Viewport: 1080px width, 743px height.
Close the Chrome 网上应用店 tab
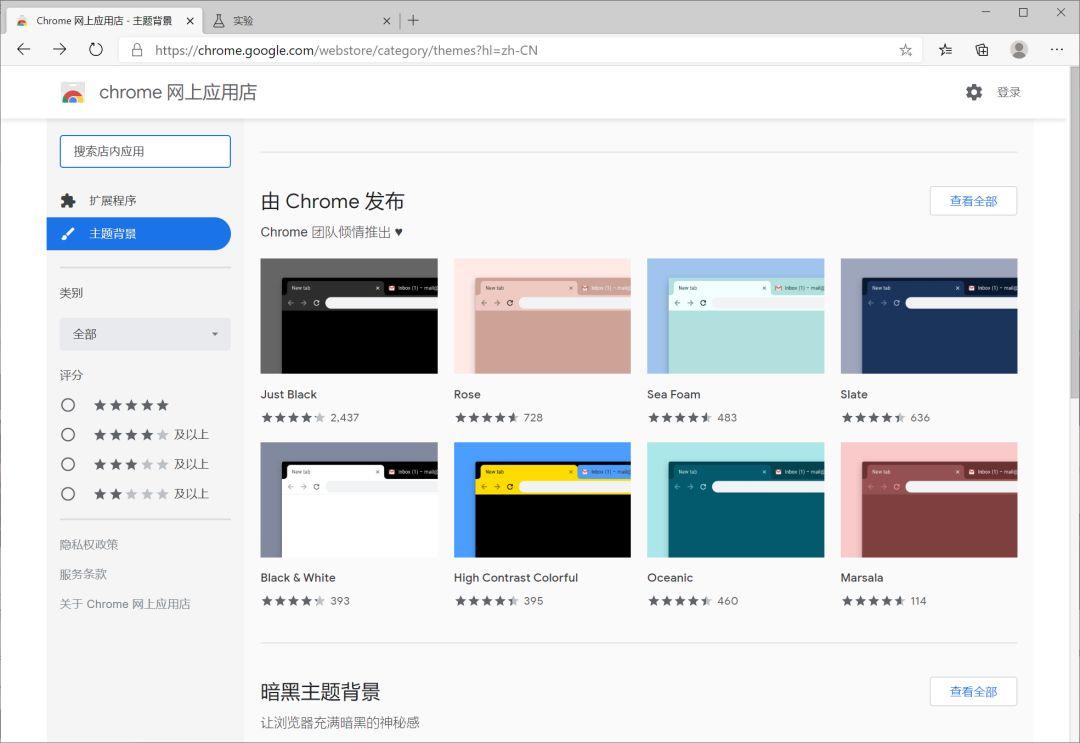[x=190, y=21]
